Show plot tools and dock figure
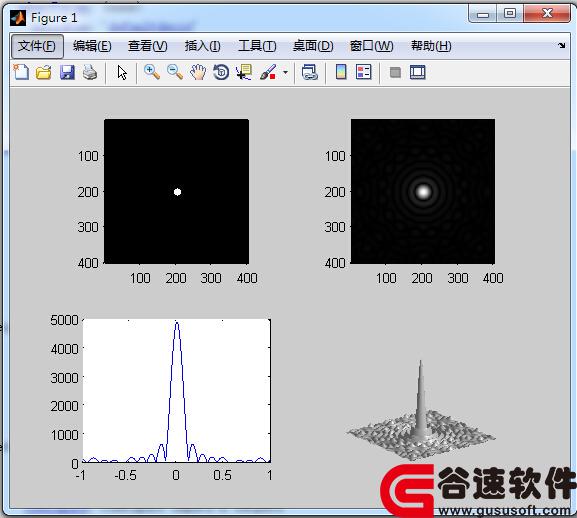The width and height of the screenshot is (577, 518). tap(418, 72)
